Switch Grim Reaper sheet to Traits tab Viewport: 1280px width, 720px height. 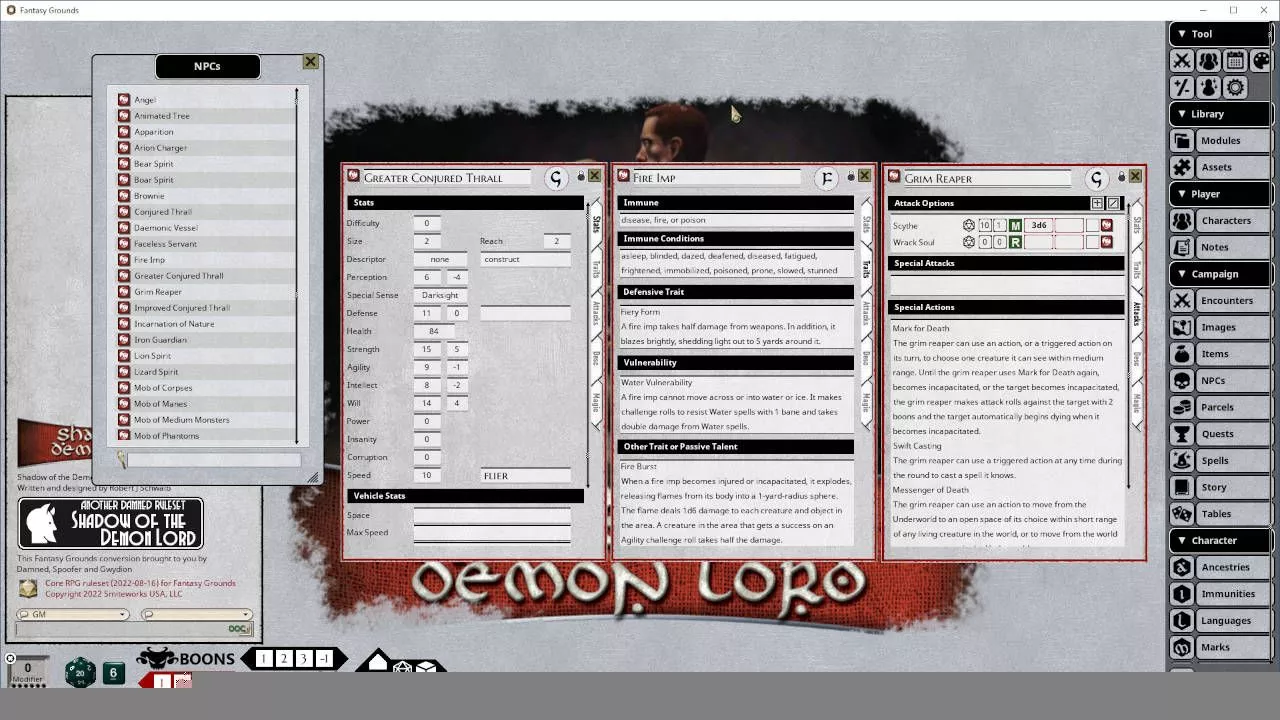(x=1137, y=269)
